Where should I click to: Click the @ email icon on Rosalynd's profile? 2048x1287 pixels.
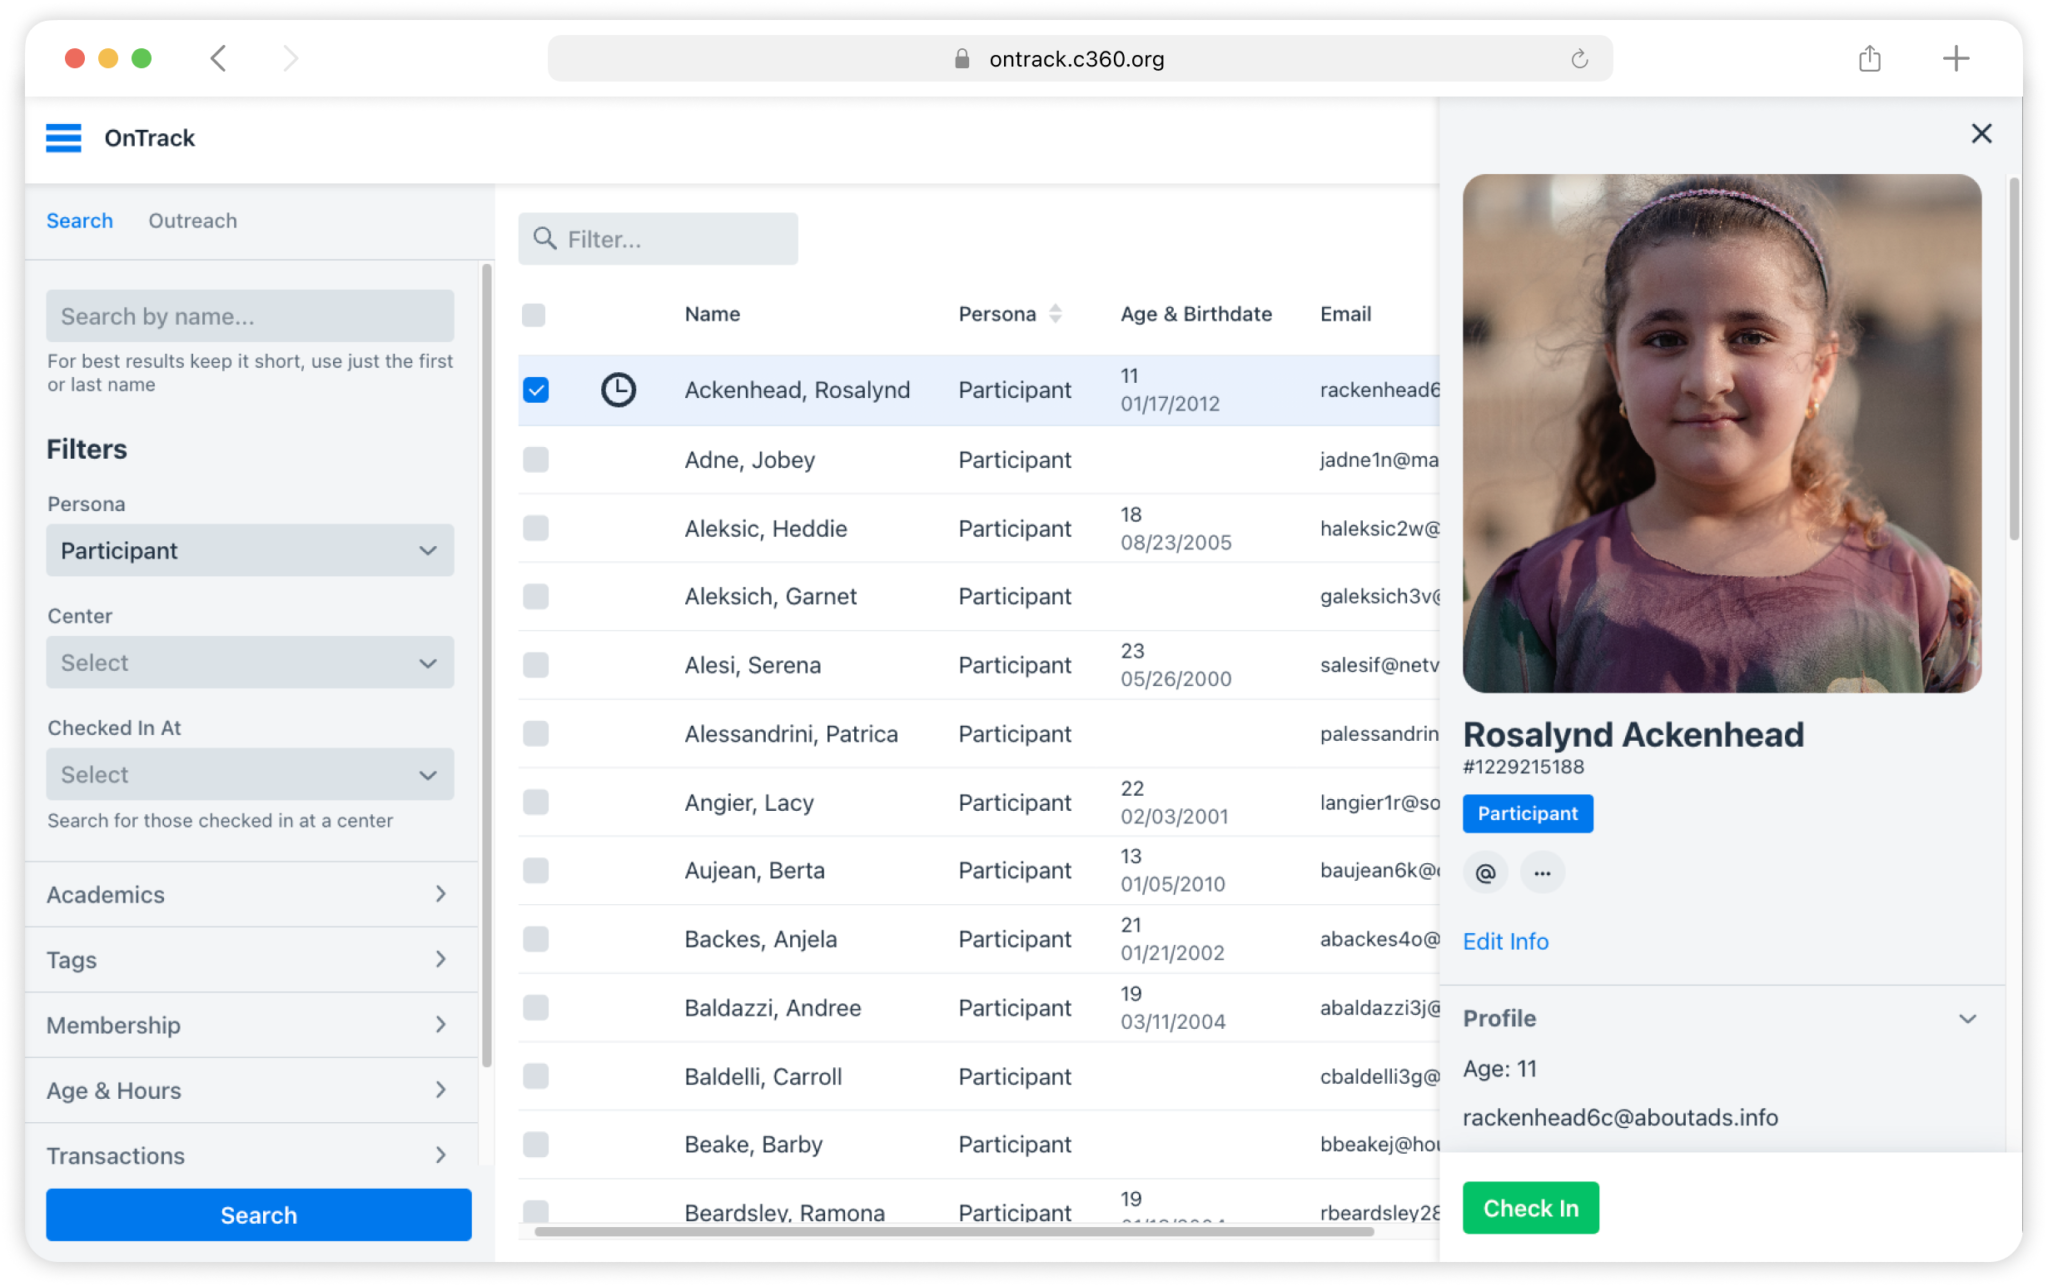click(x=1485, y=872)
